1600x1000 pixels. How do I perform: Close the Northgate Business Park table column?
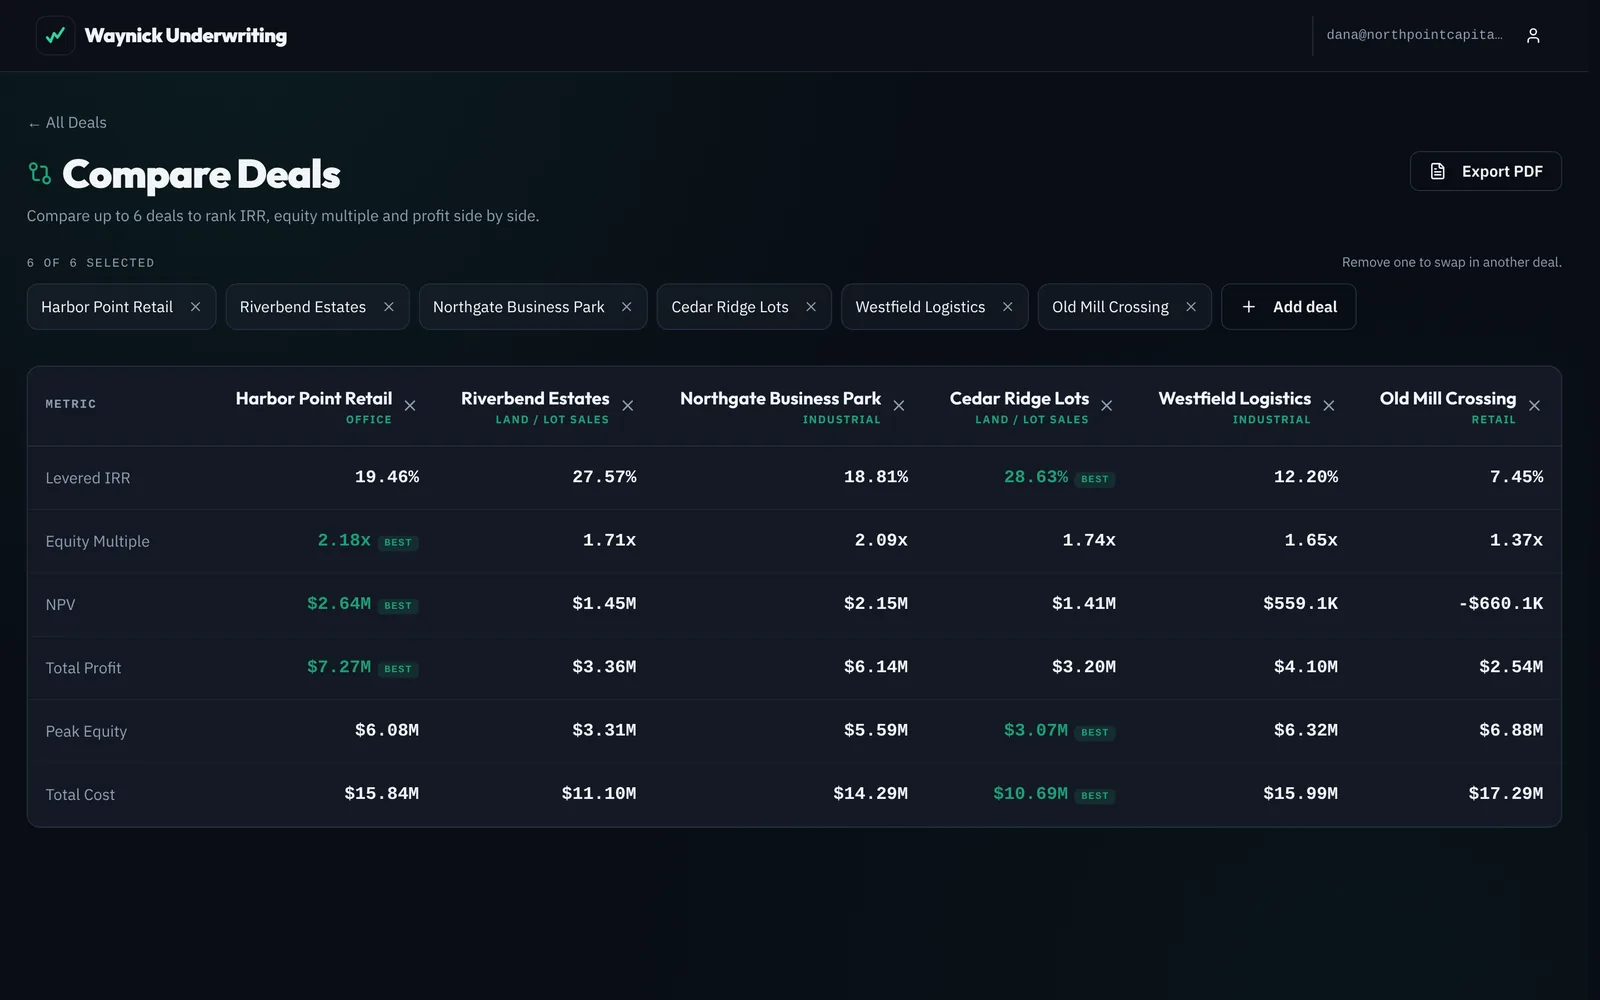pos(899,406)
